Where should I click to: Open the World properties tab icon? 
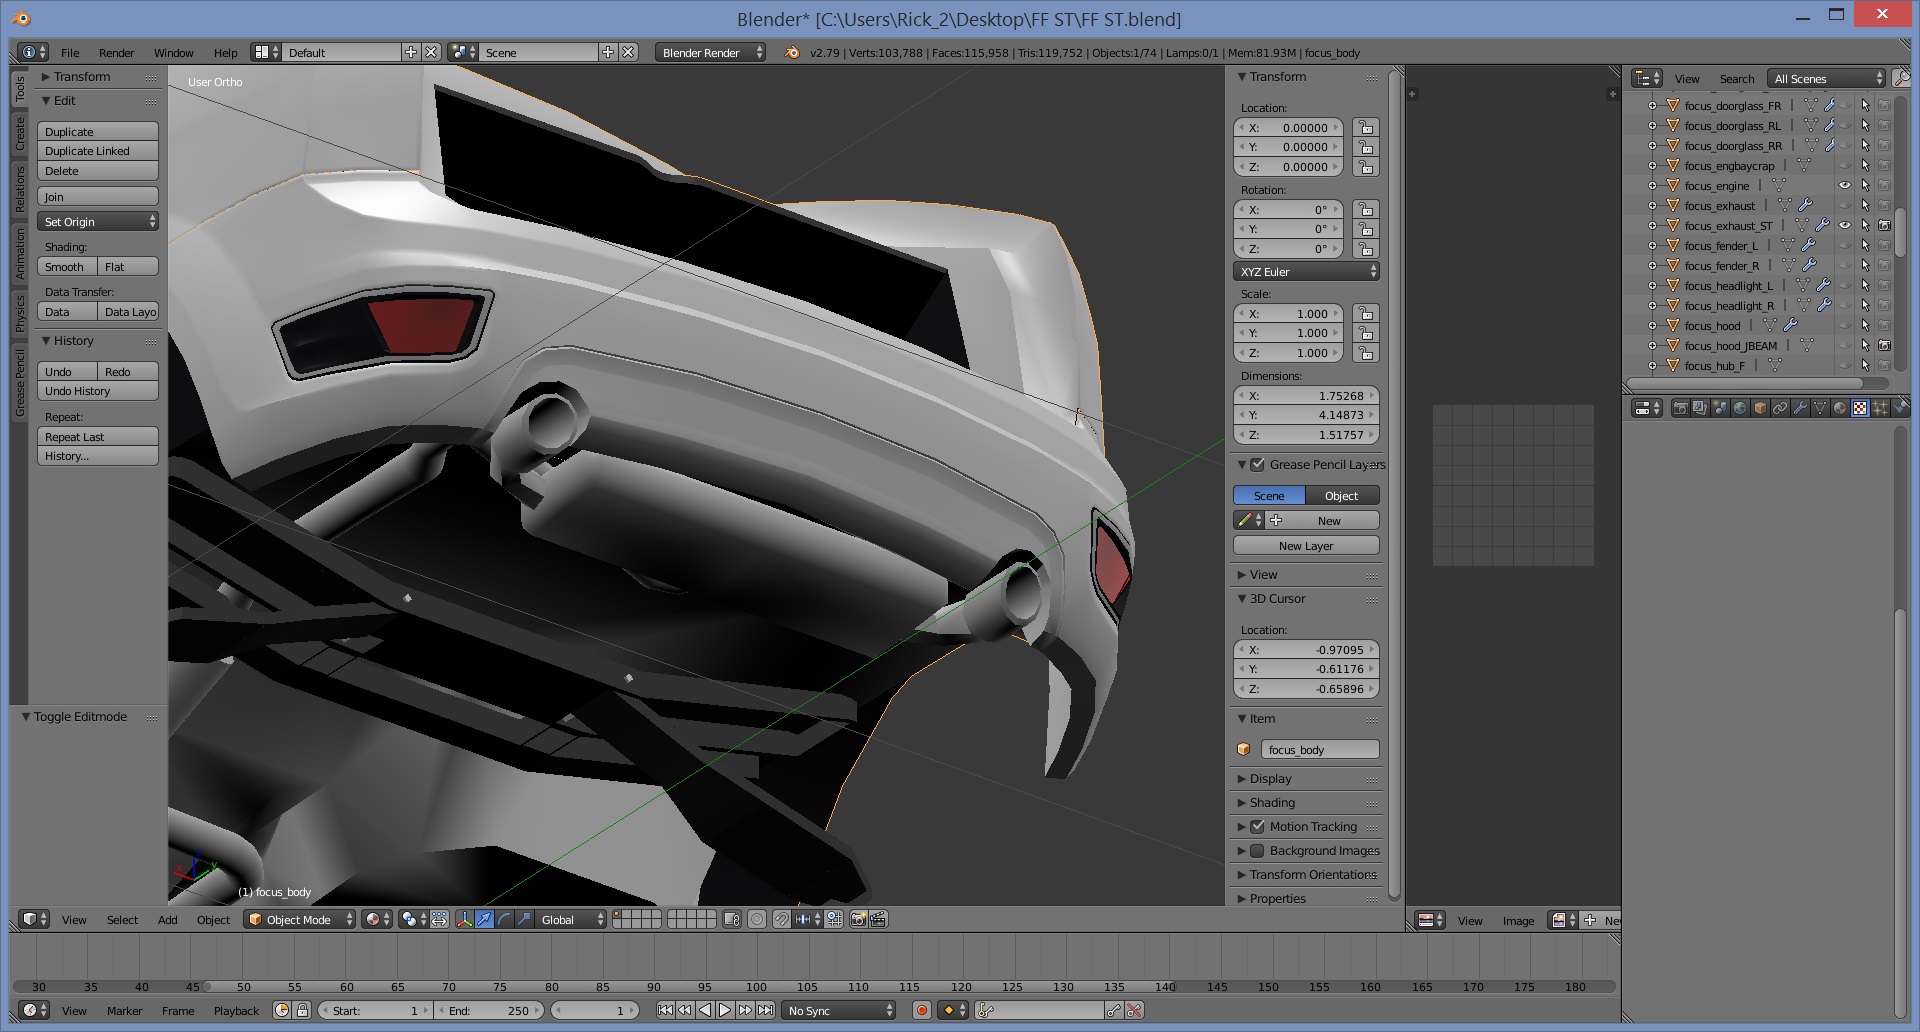tap(1740, 408)
